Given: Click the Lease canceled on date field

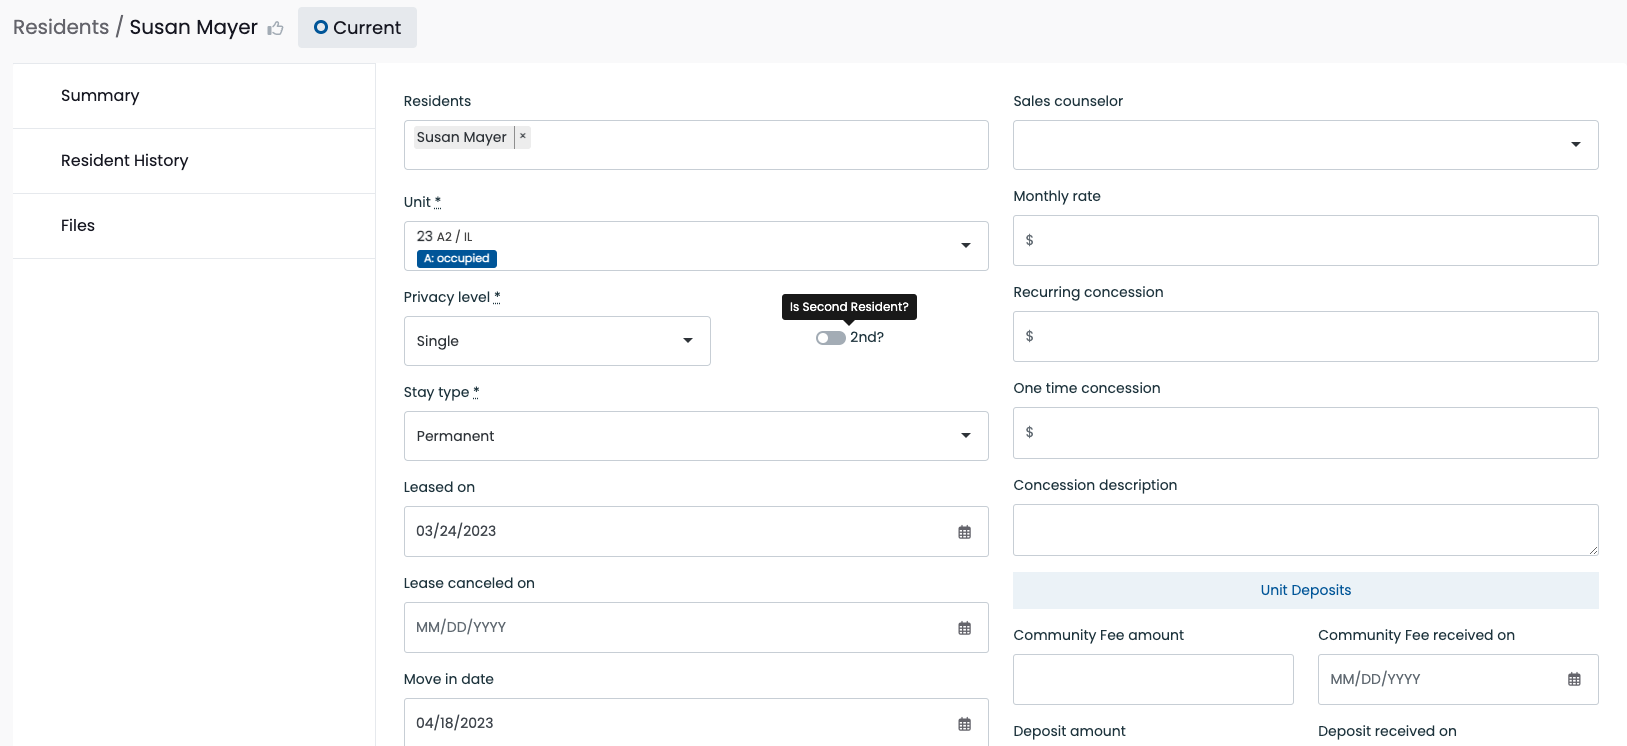Looking at the screenshot, I should pos(696,628).
